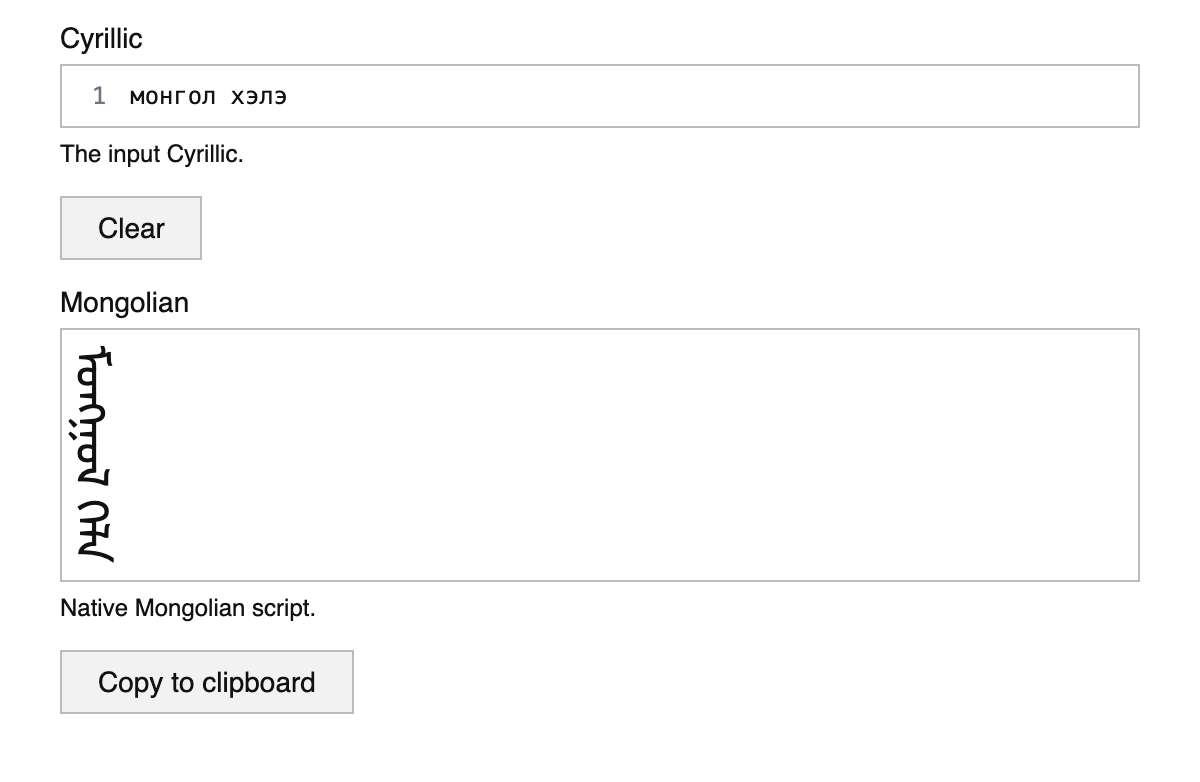
Task: Click inside the Mongolian output box
Action: pos(600,455)
